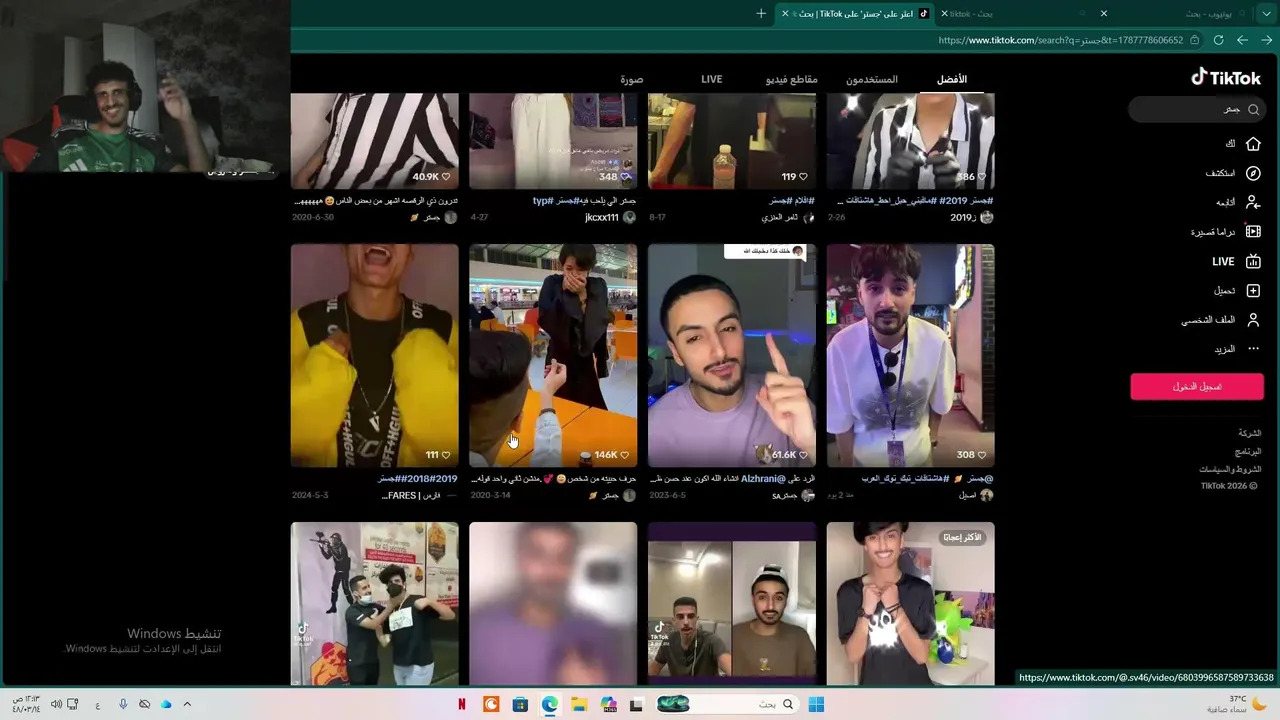Click the #2018#2019#جستر hashtag caption
1280x720 pixels.
point(418,479)
